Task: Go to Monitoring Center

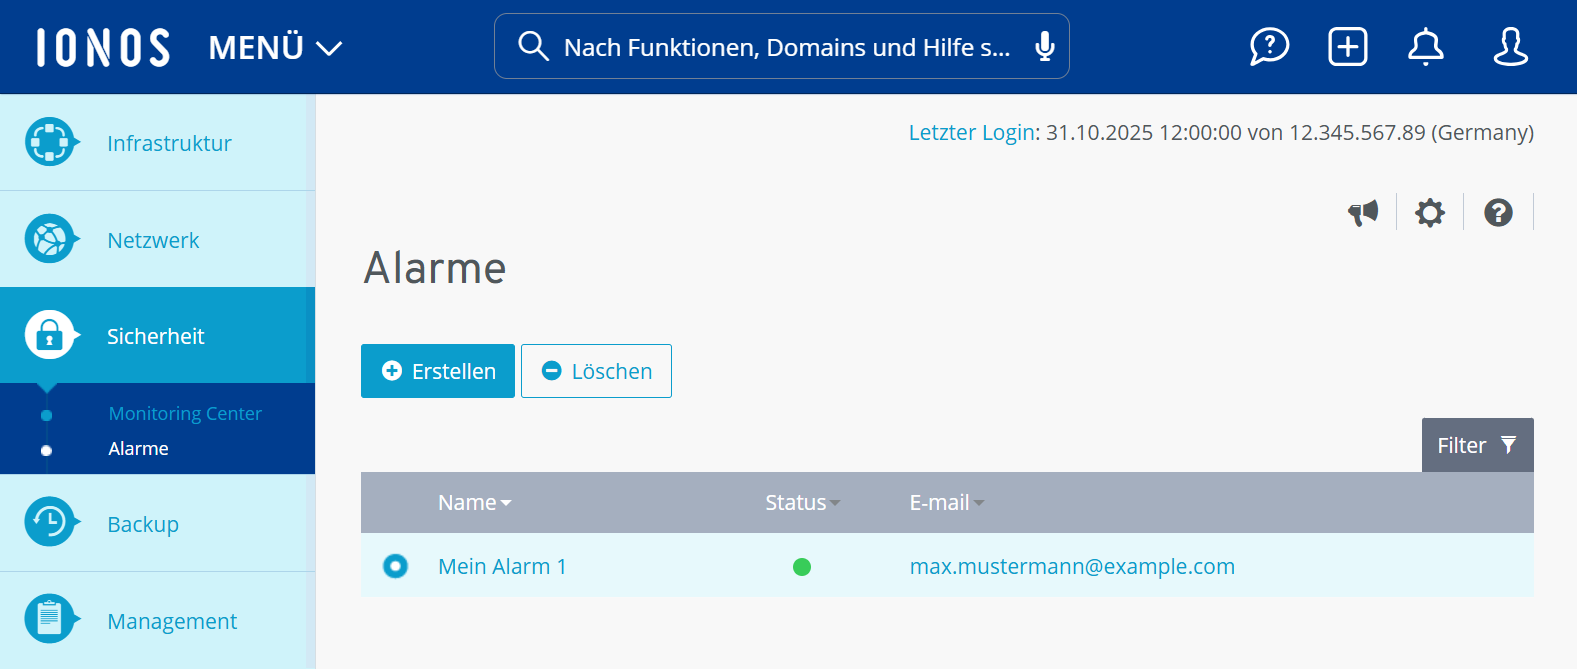Action: (185, 413)
